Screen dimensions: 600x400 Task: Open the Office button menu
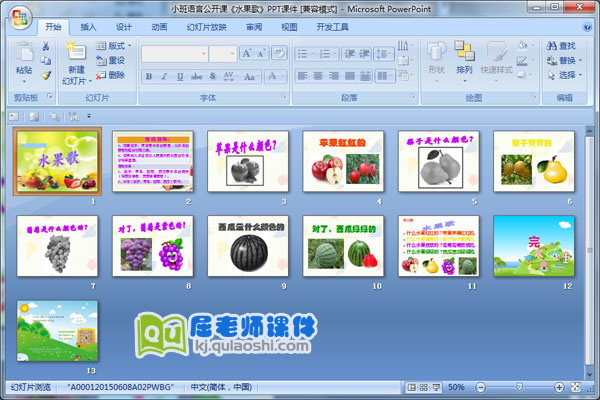tap(20, 18)
